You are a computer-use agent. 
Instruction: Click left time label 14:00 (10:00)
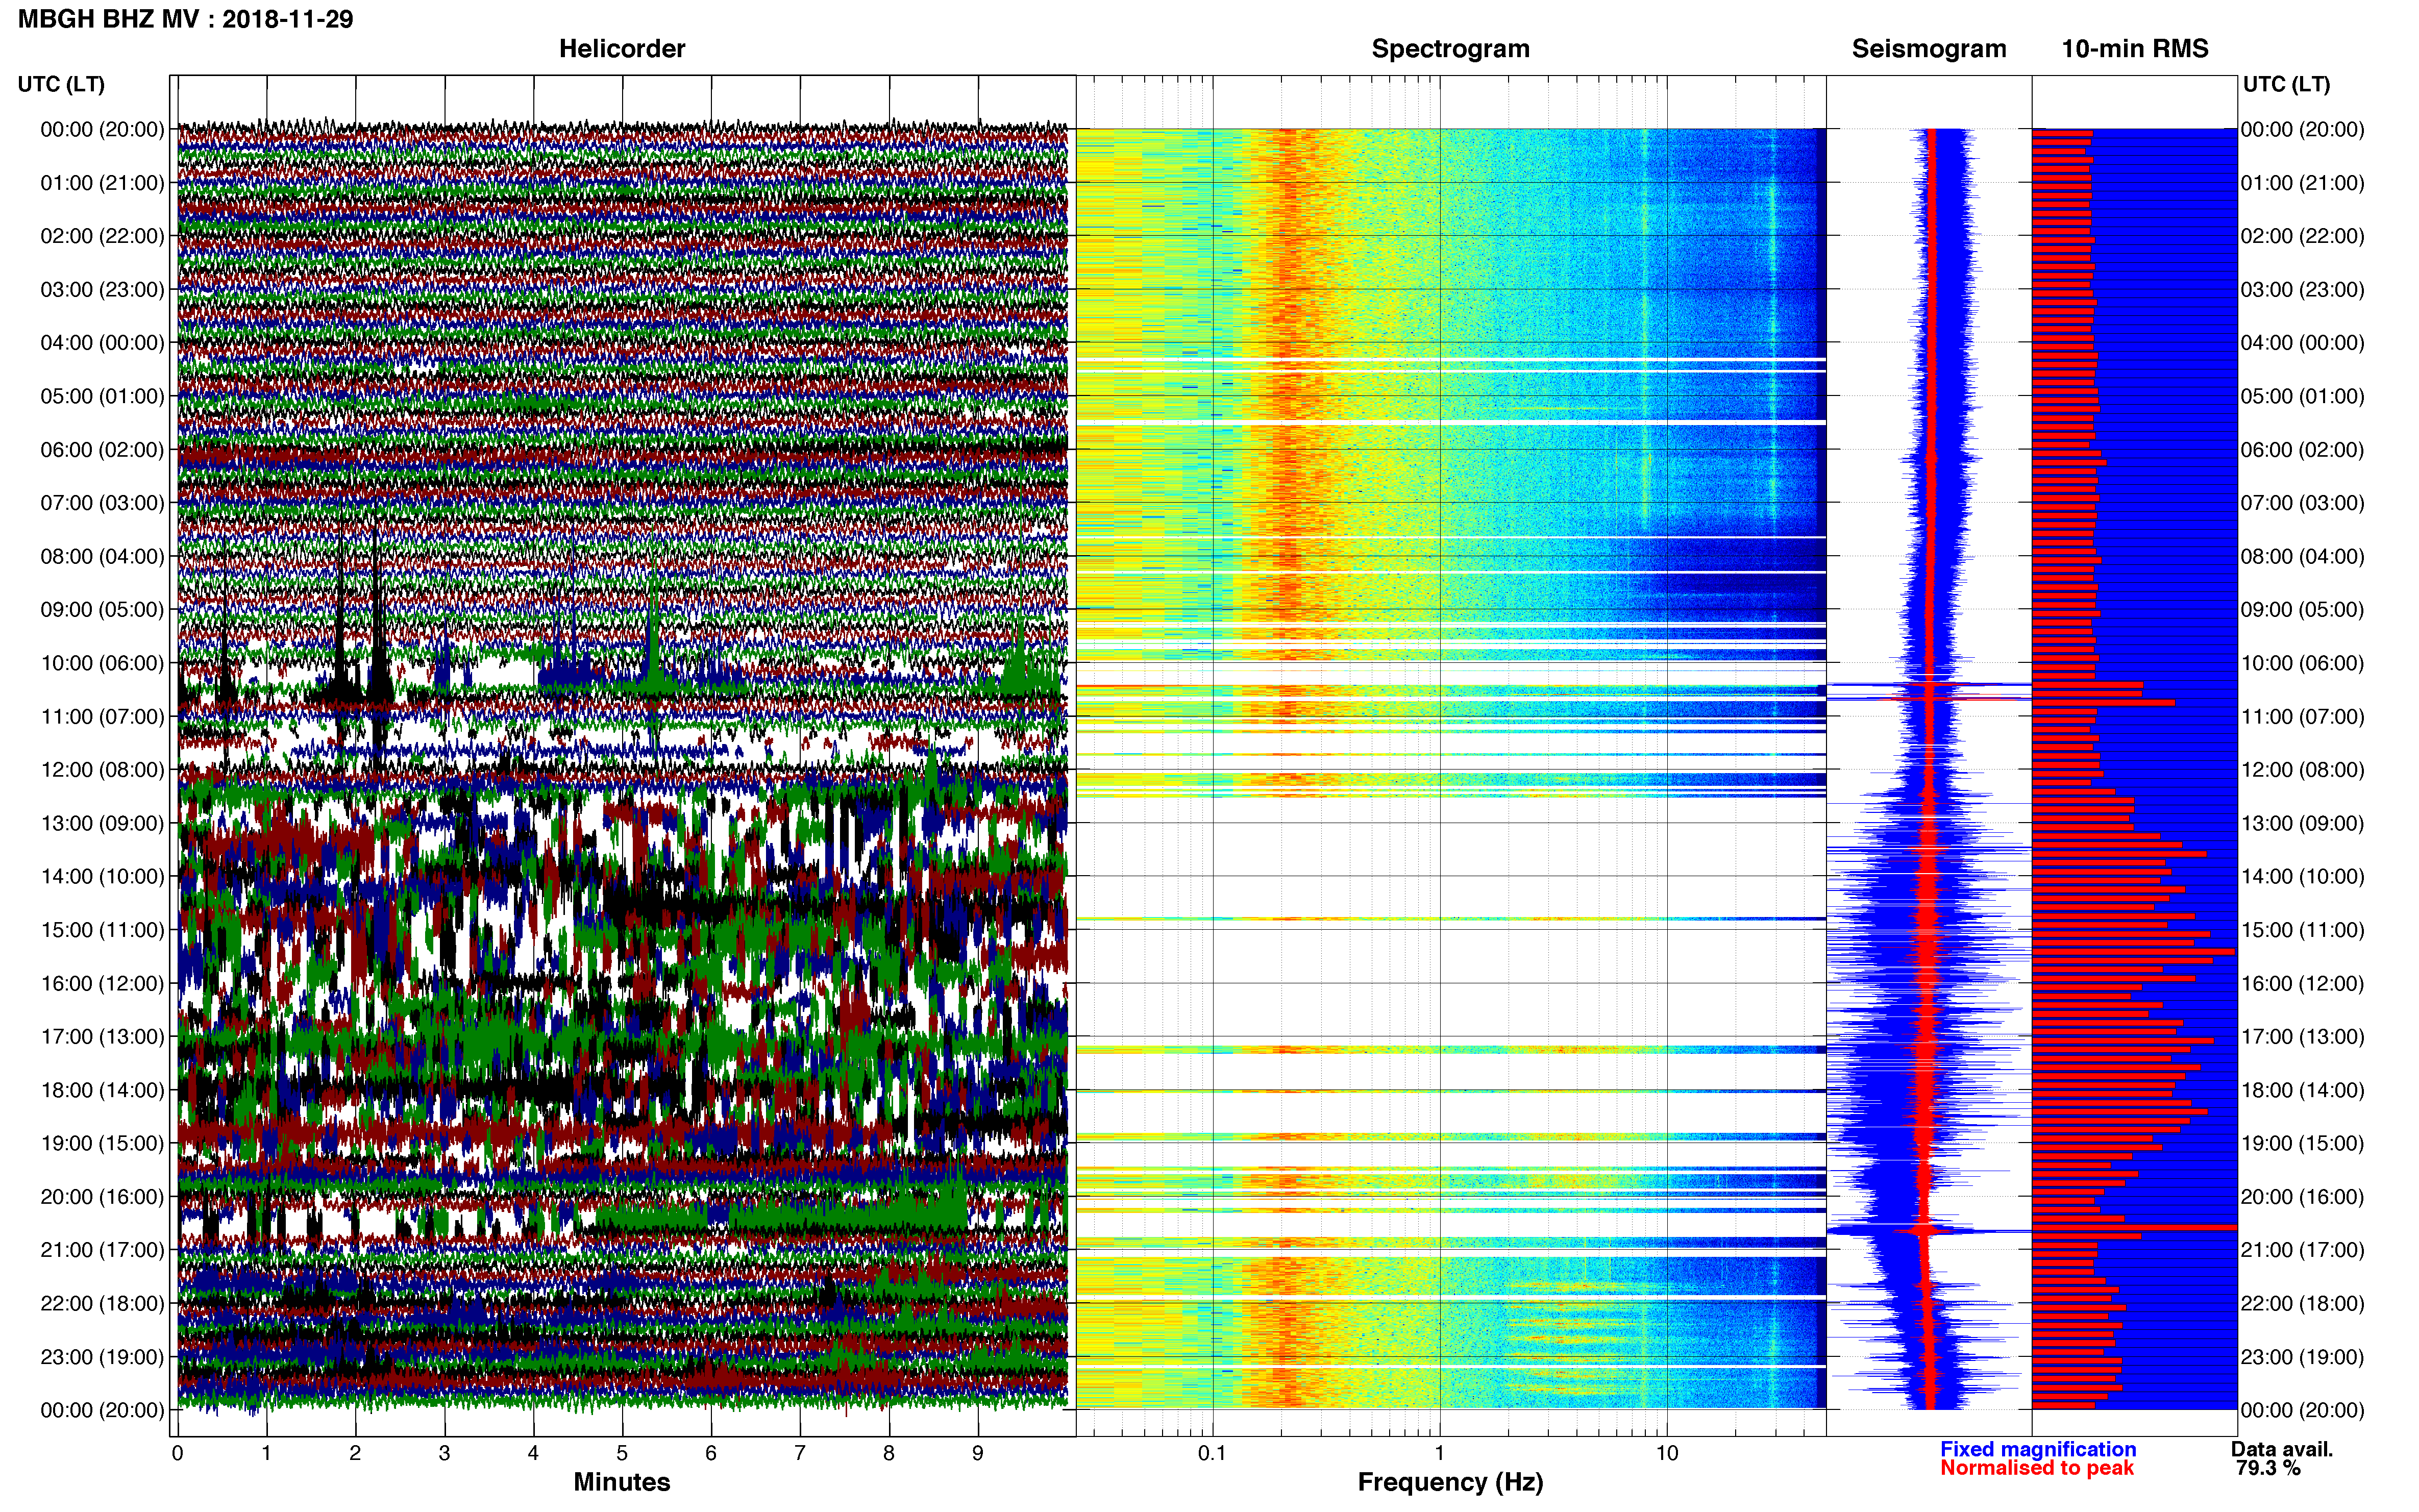(x=102, y=877)
